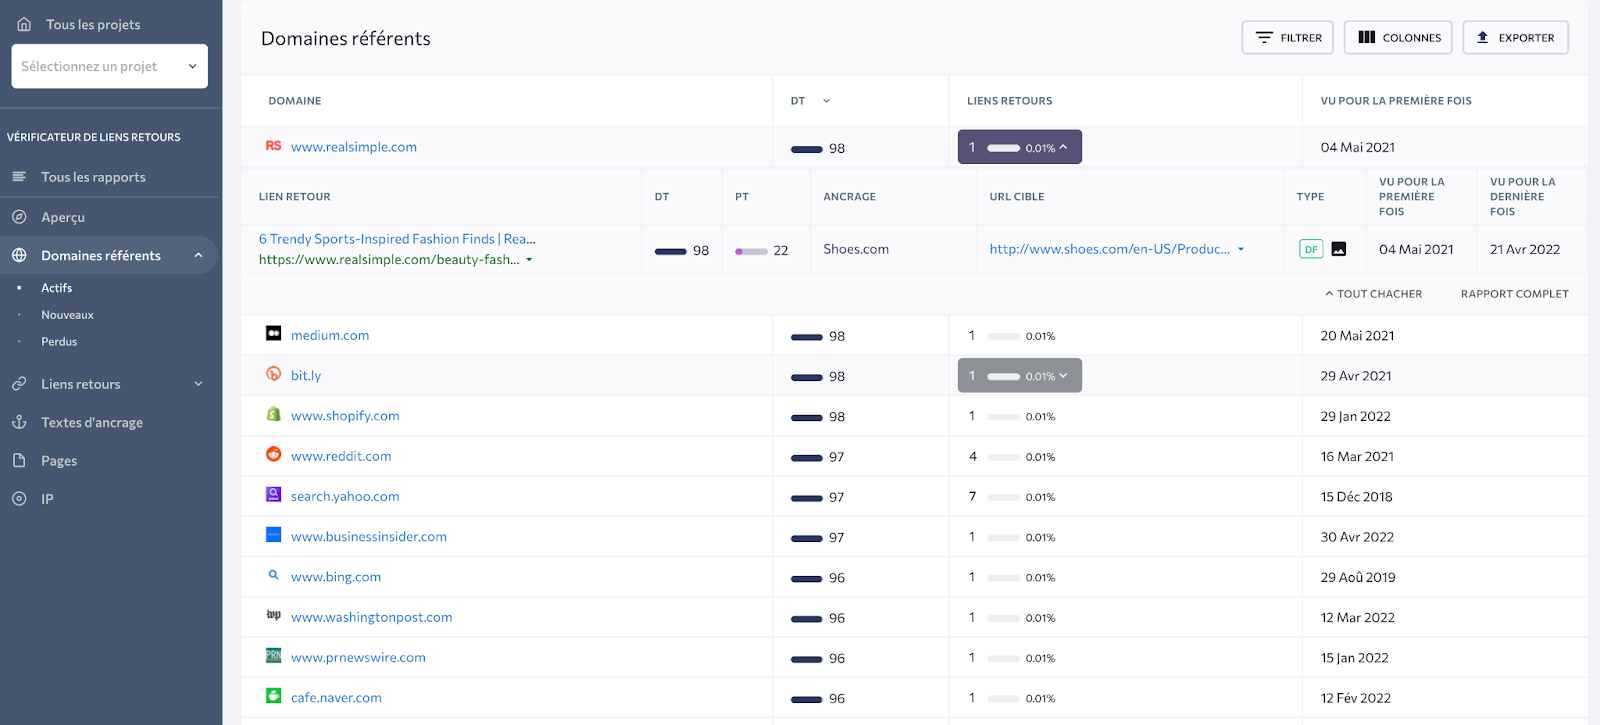Click the image link type icon
Screen dimensions: 1600x725
tap(1339, 249)
